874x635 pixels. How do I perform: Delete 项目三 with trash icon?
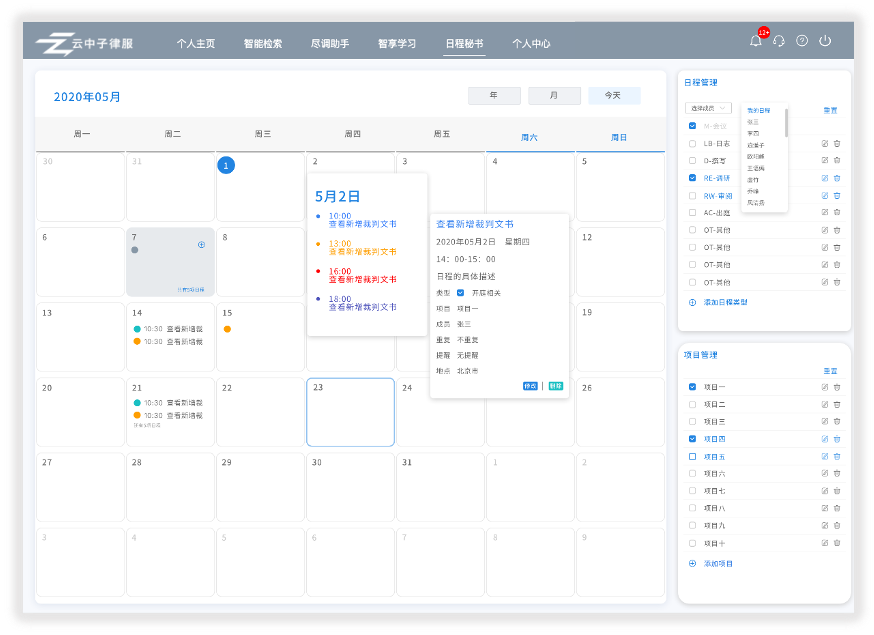(837, 421)
